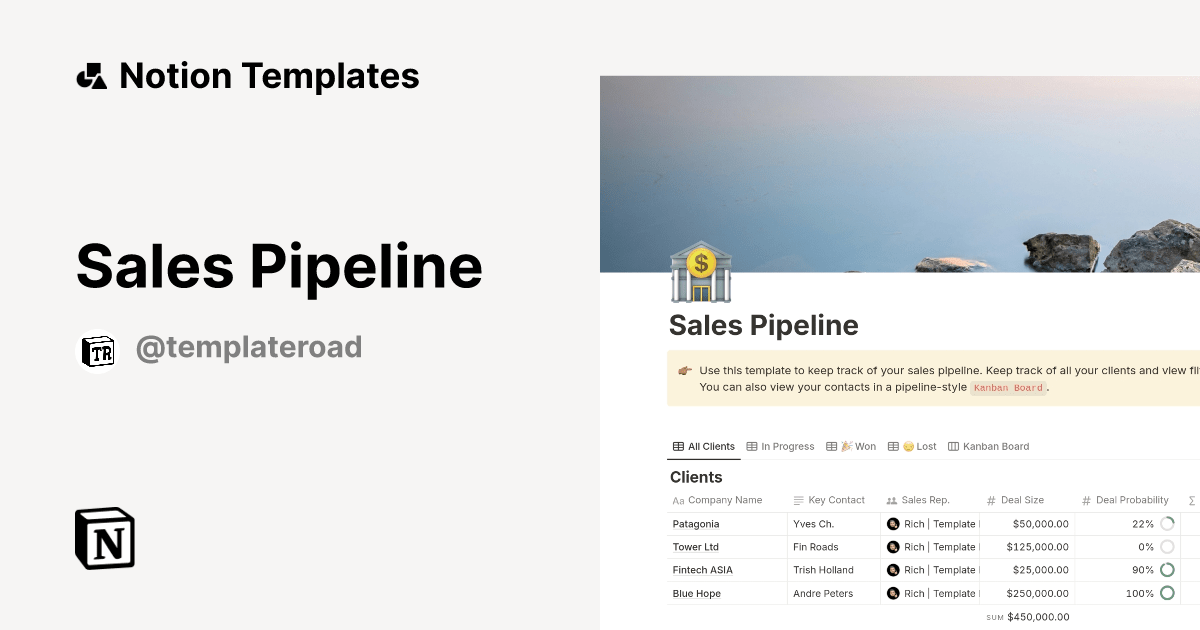Image resolution: width=1200 pixels, height=630 pixels.
Task: Open the Tower Ltd company row
Action: (696, 547)
